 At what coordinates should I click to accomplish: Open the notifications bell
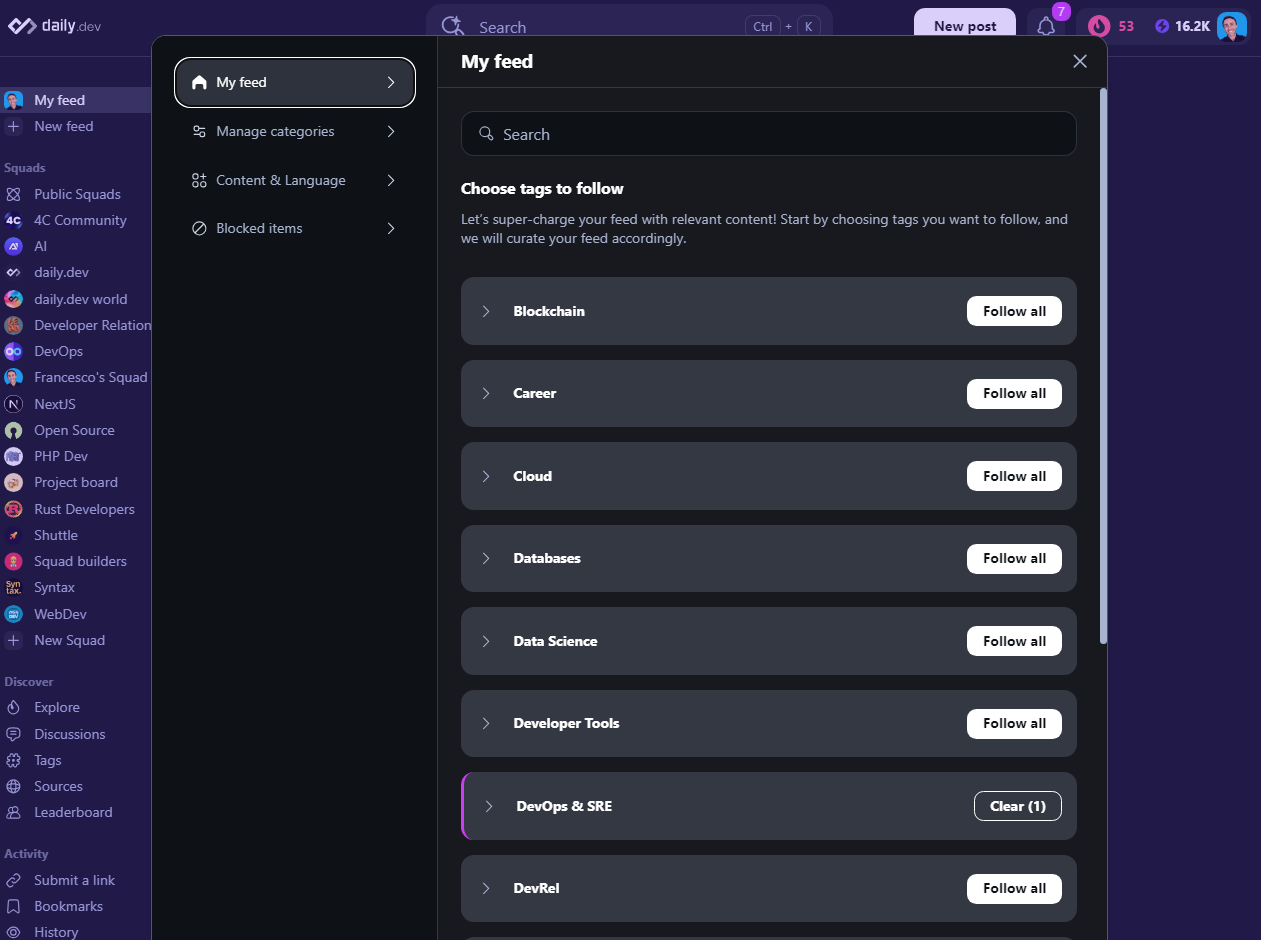pos(1046,27)
